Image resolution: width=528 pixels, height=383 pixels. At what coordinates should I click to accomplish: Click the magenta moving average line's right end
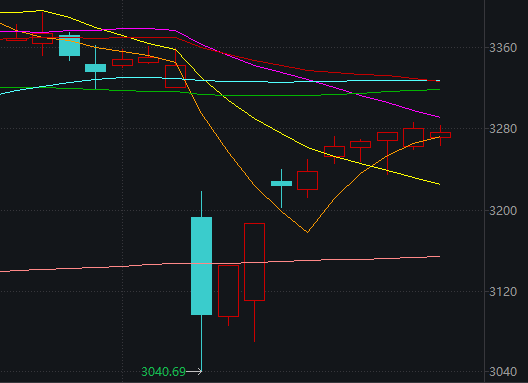(438, 117)
